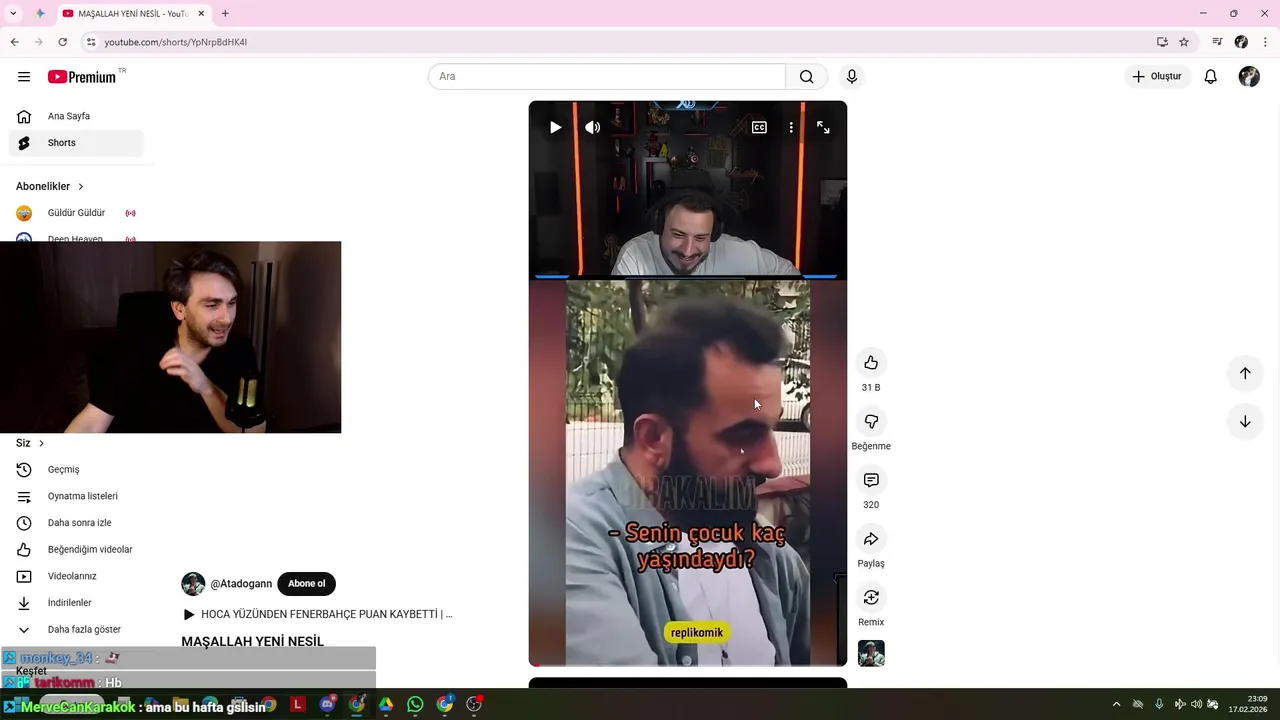Open system volume tray icon

1196,705
